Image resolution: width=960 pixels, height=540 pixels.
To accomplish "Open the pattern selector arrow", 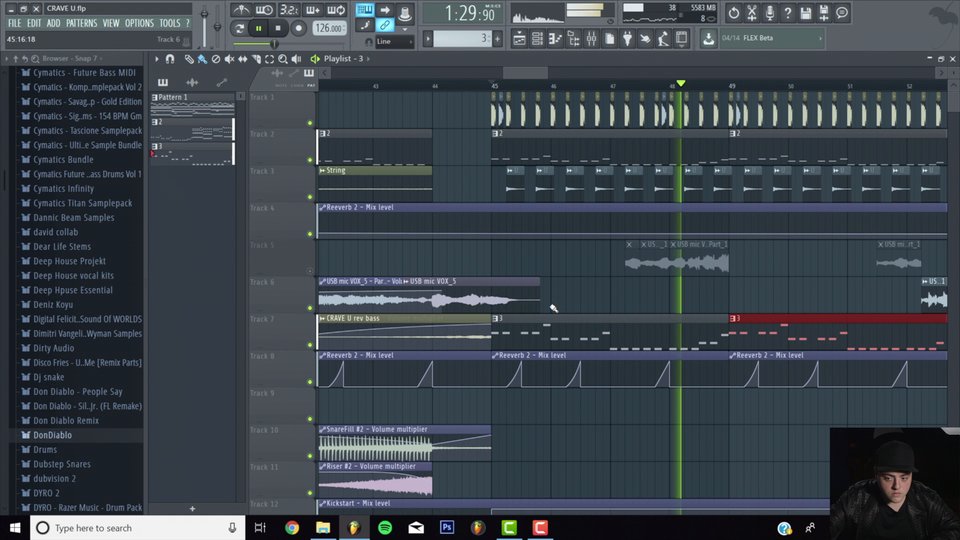I will pos(428,39).
